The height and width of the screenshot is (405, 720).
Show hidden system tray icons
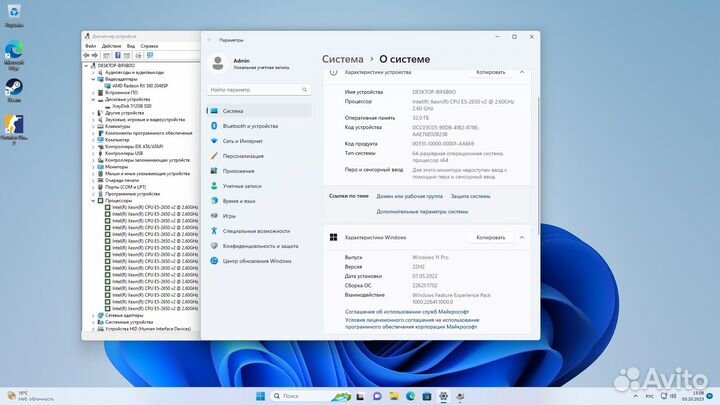[x=636, y=396]
